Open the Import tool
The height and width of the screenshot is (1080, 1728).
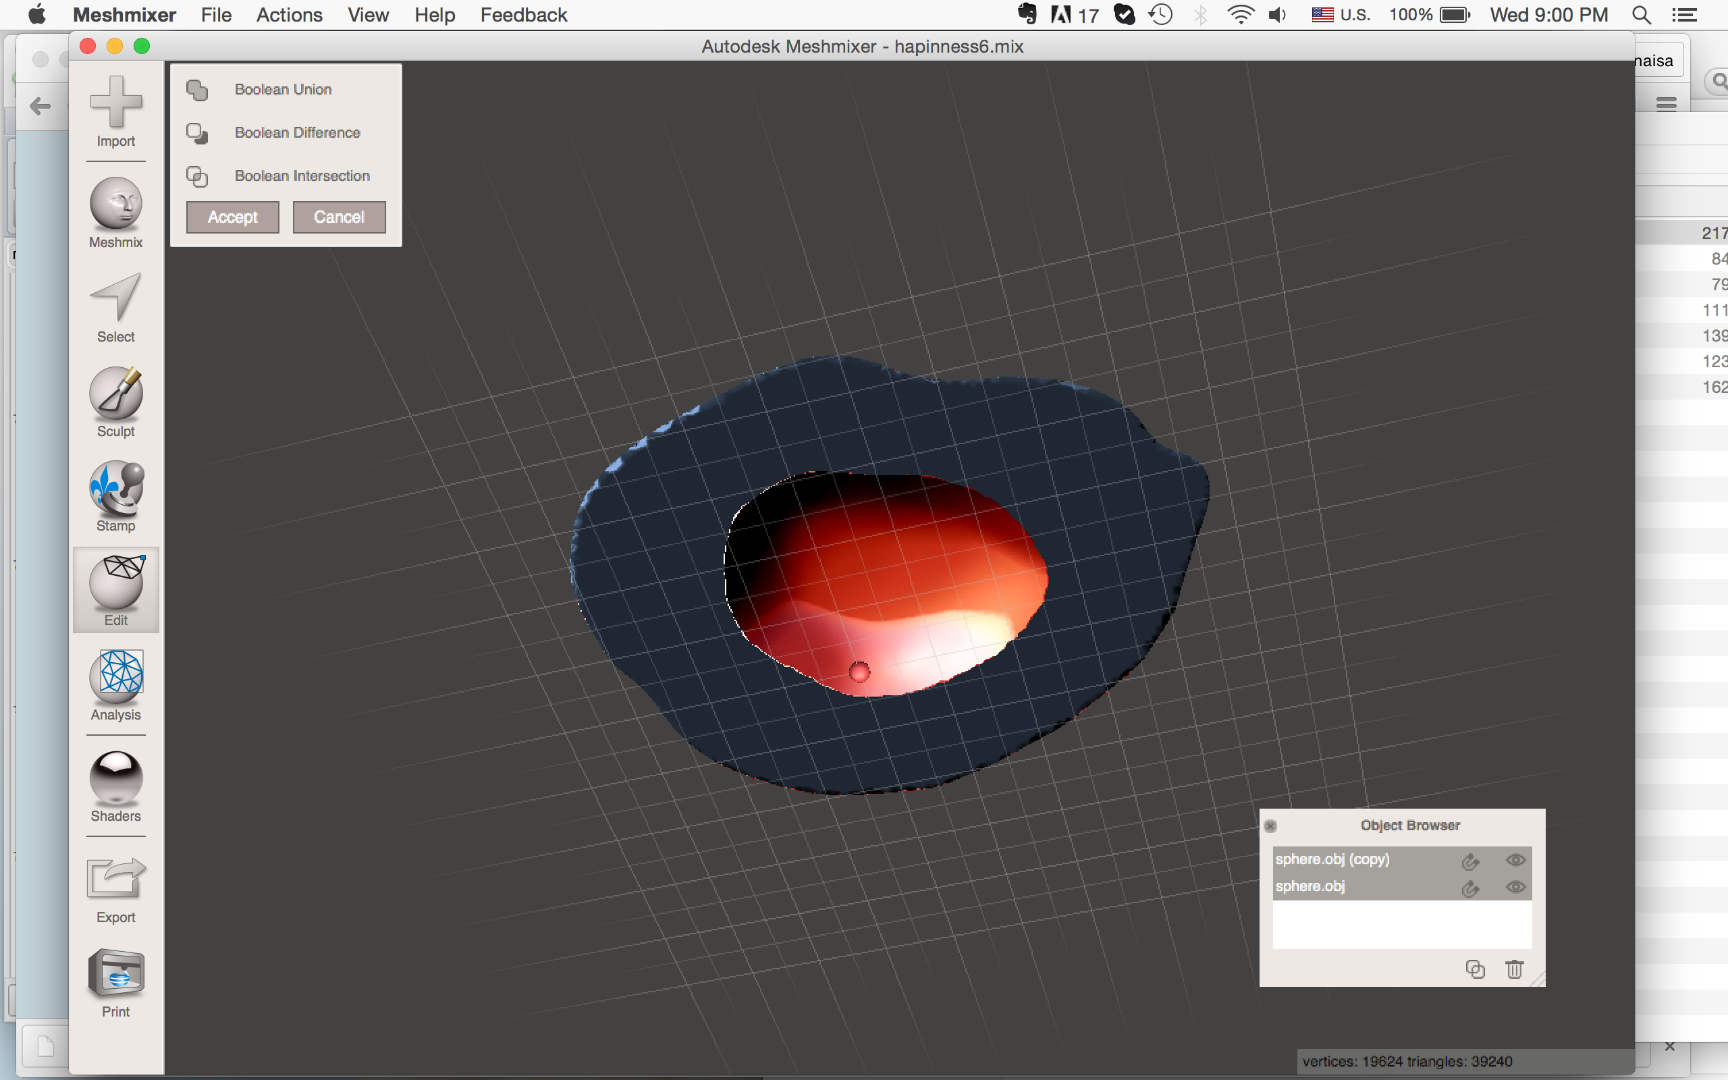pos(116,111)
